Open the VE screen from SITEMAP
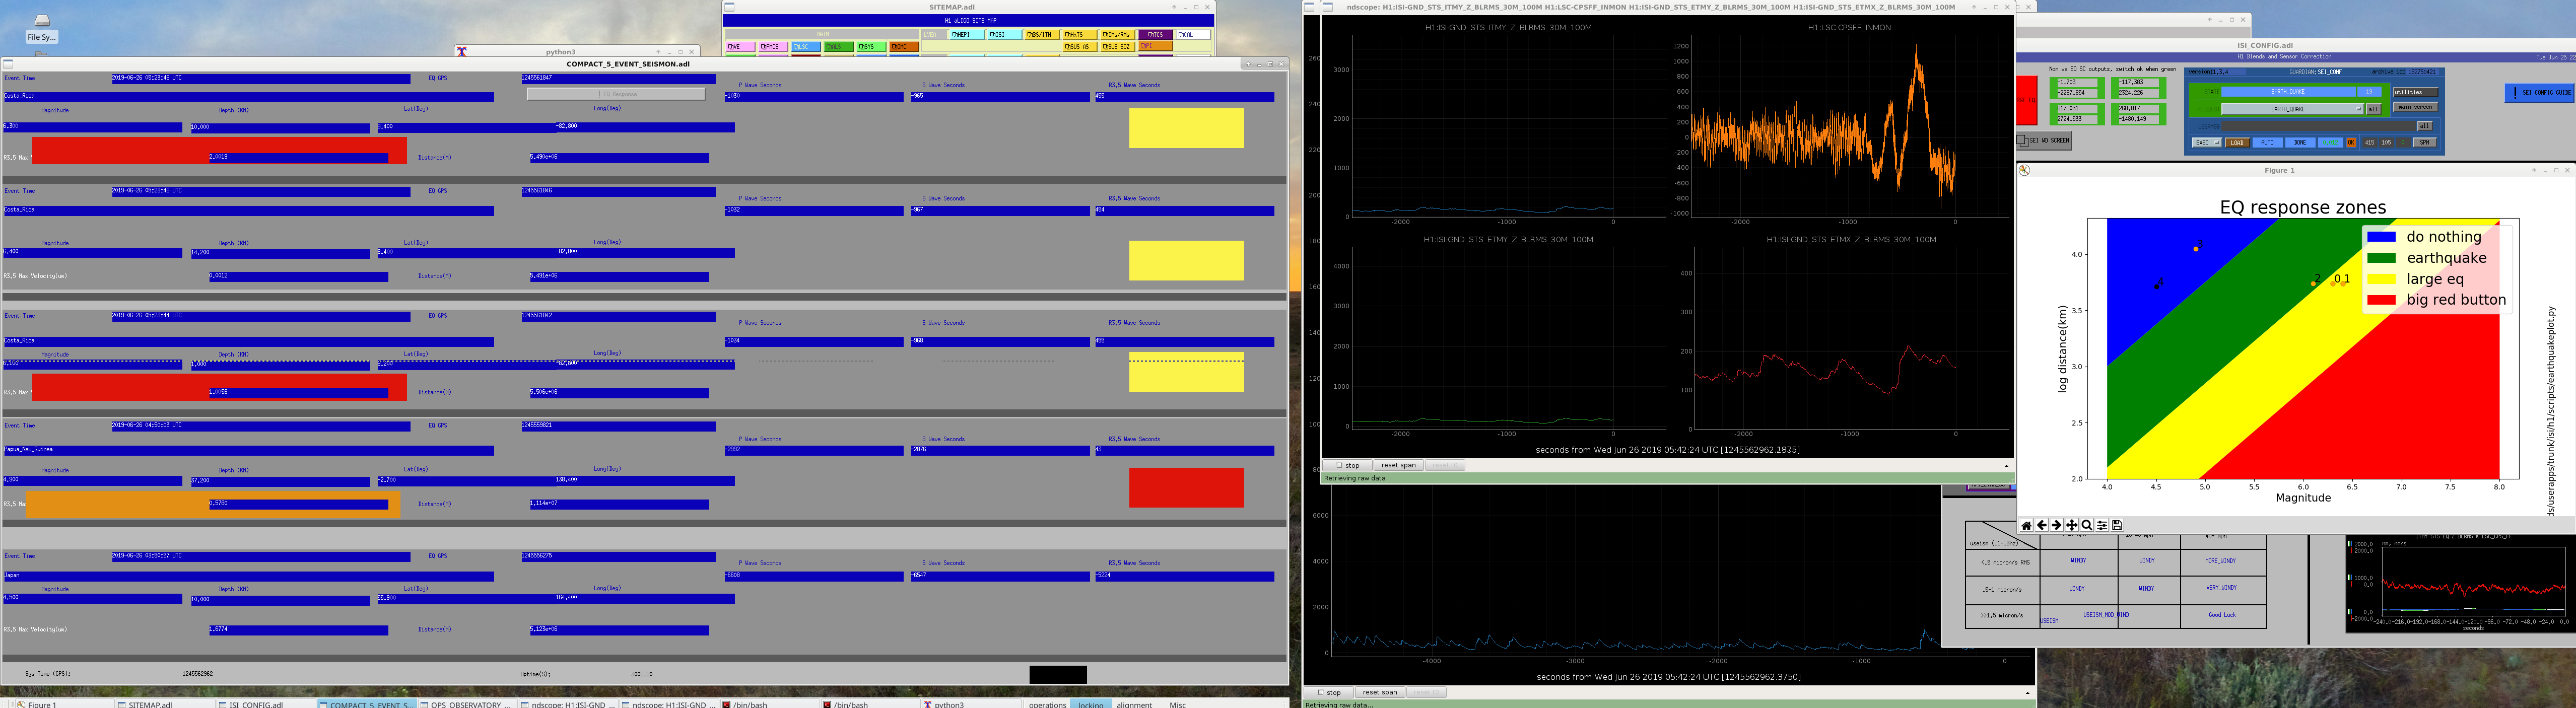 click(x=740, y=47)
